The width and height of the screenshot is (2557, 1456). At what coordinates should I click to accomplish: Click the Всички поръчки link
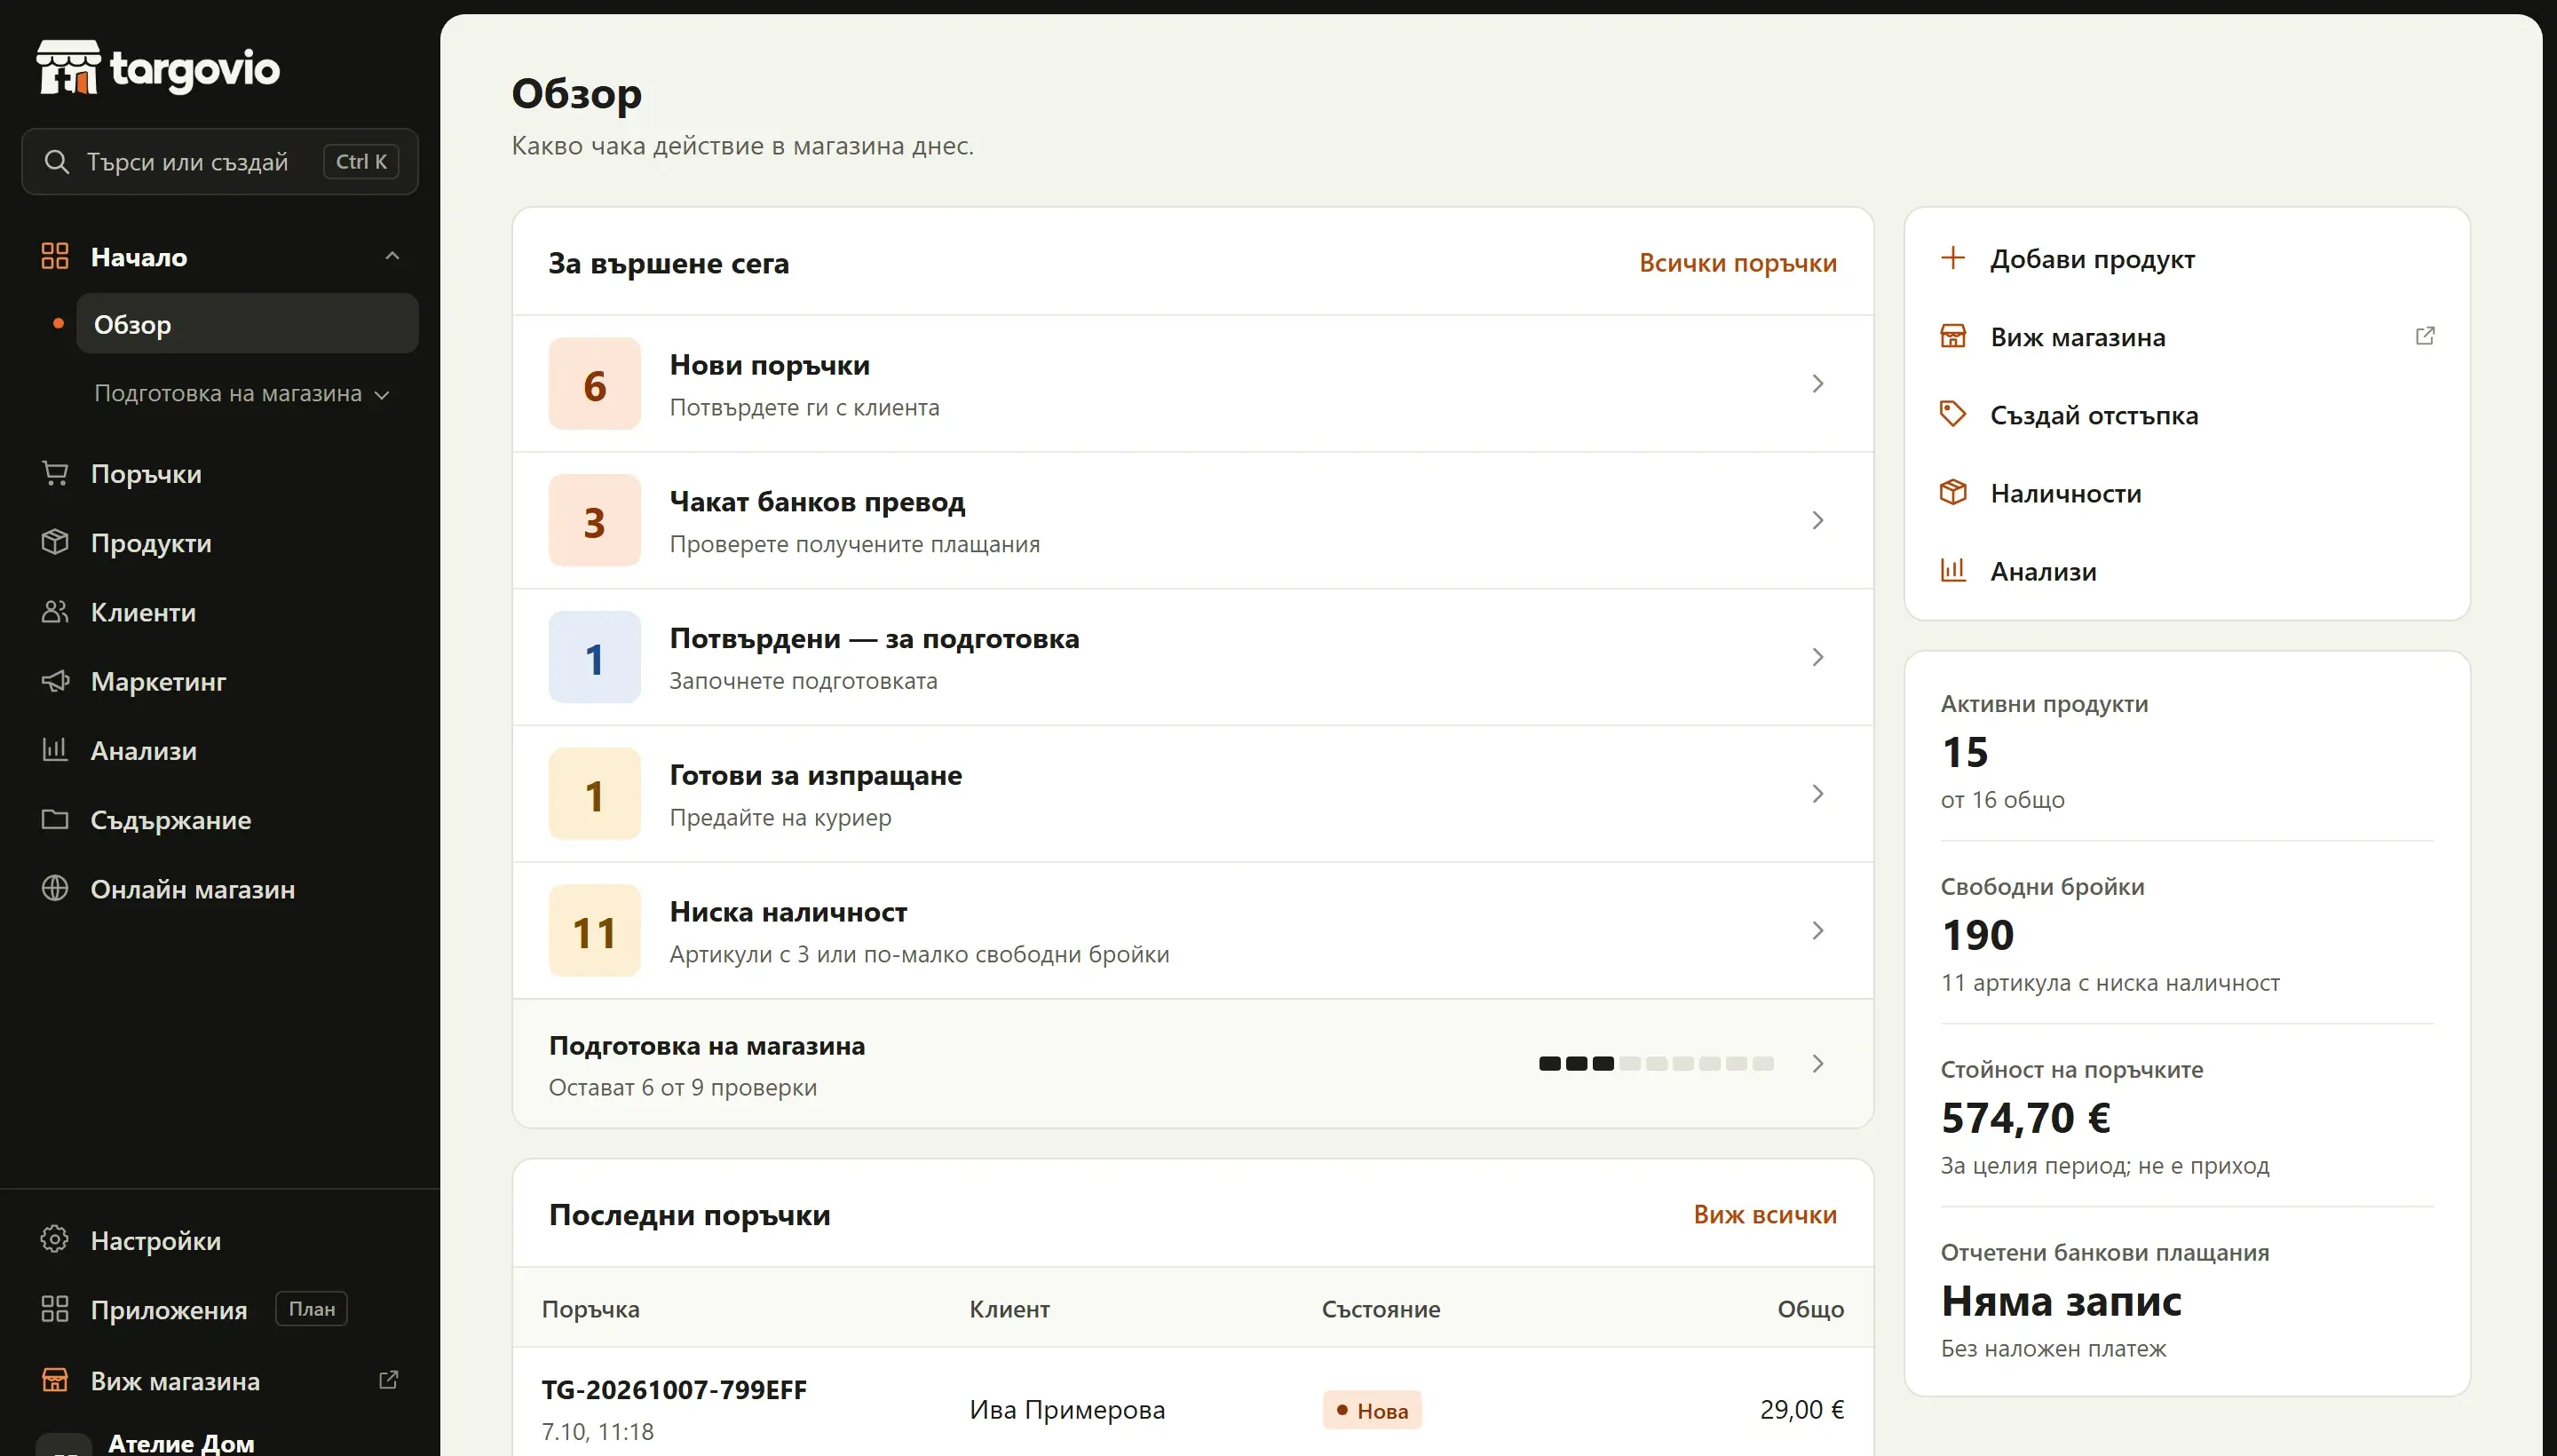1738,263
